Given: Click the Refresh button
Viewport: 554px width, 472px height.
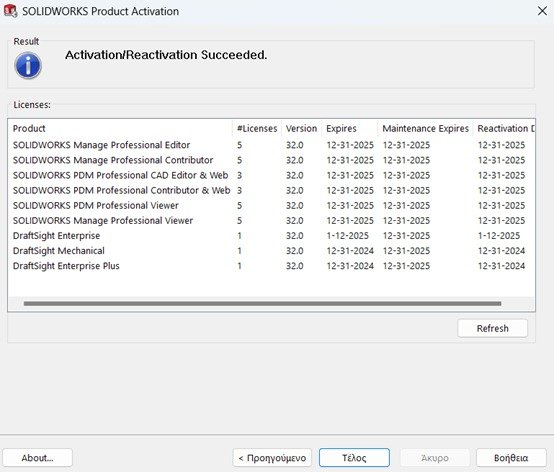Looking at the screenshot, I should [x=493, y=328].
